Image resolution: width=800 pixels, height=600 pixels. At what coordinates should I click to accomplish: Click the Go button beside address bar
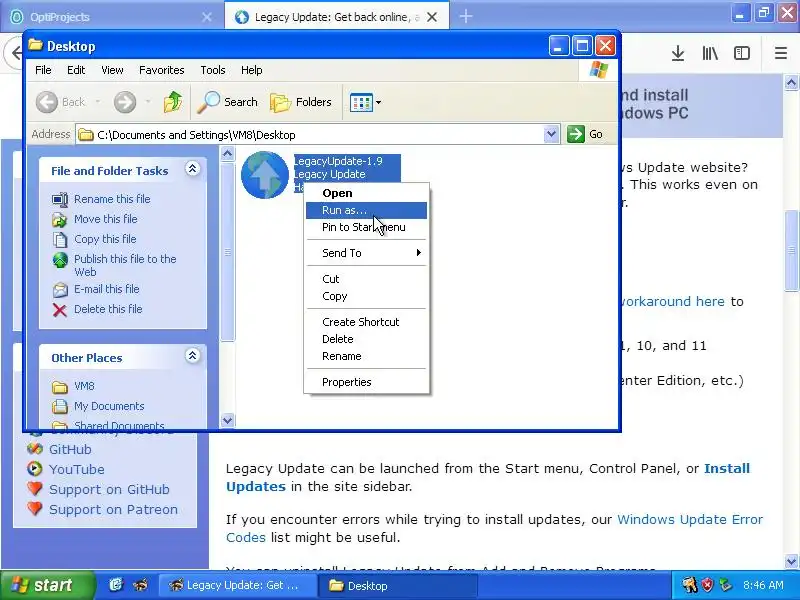pyautogui.click(x=585, y=134)
